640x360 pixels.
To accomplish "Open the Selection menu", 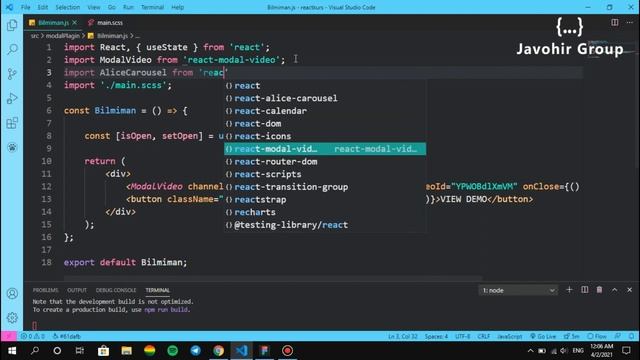I will point(67,7).
